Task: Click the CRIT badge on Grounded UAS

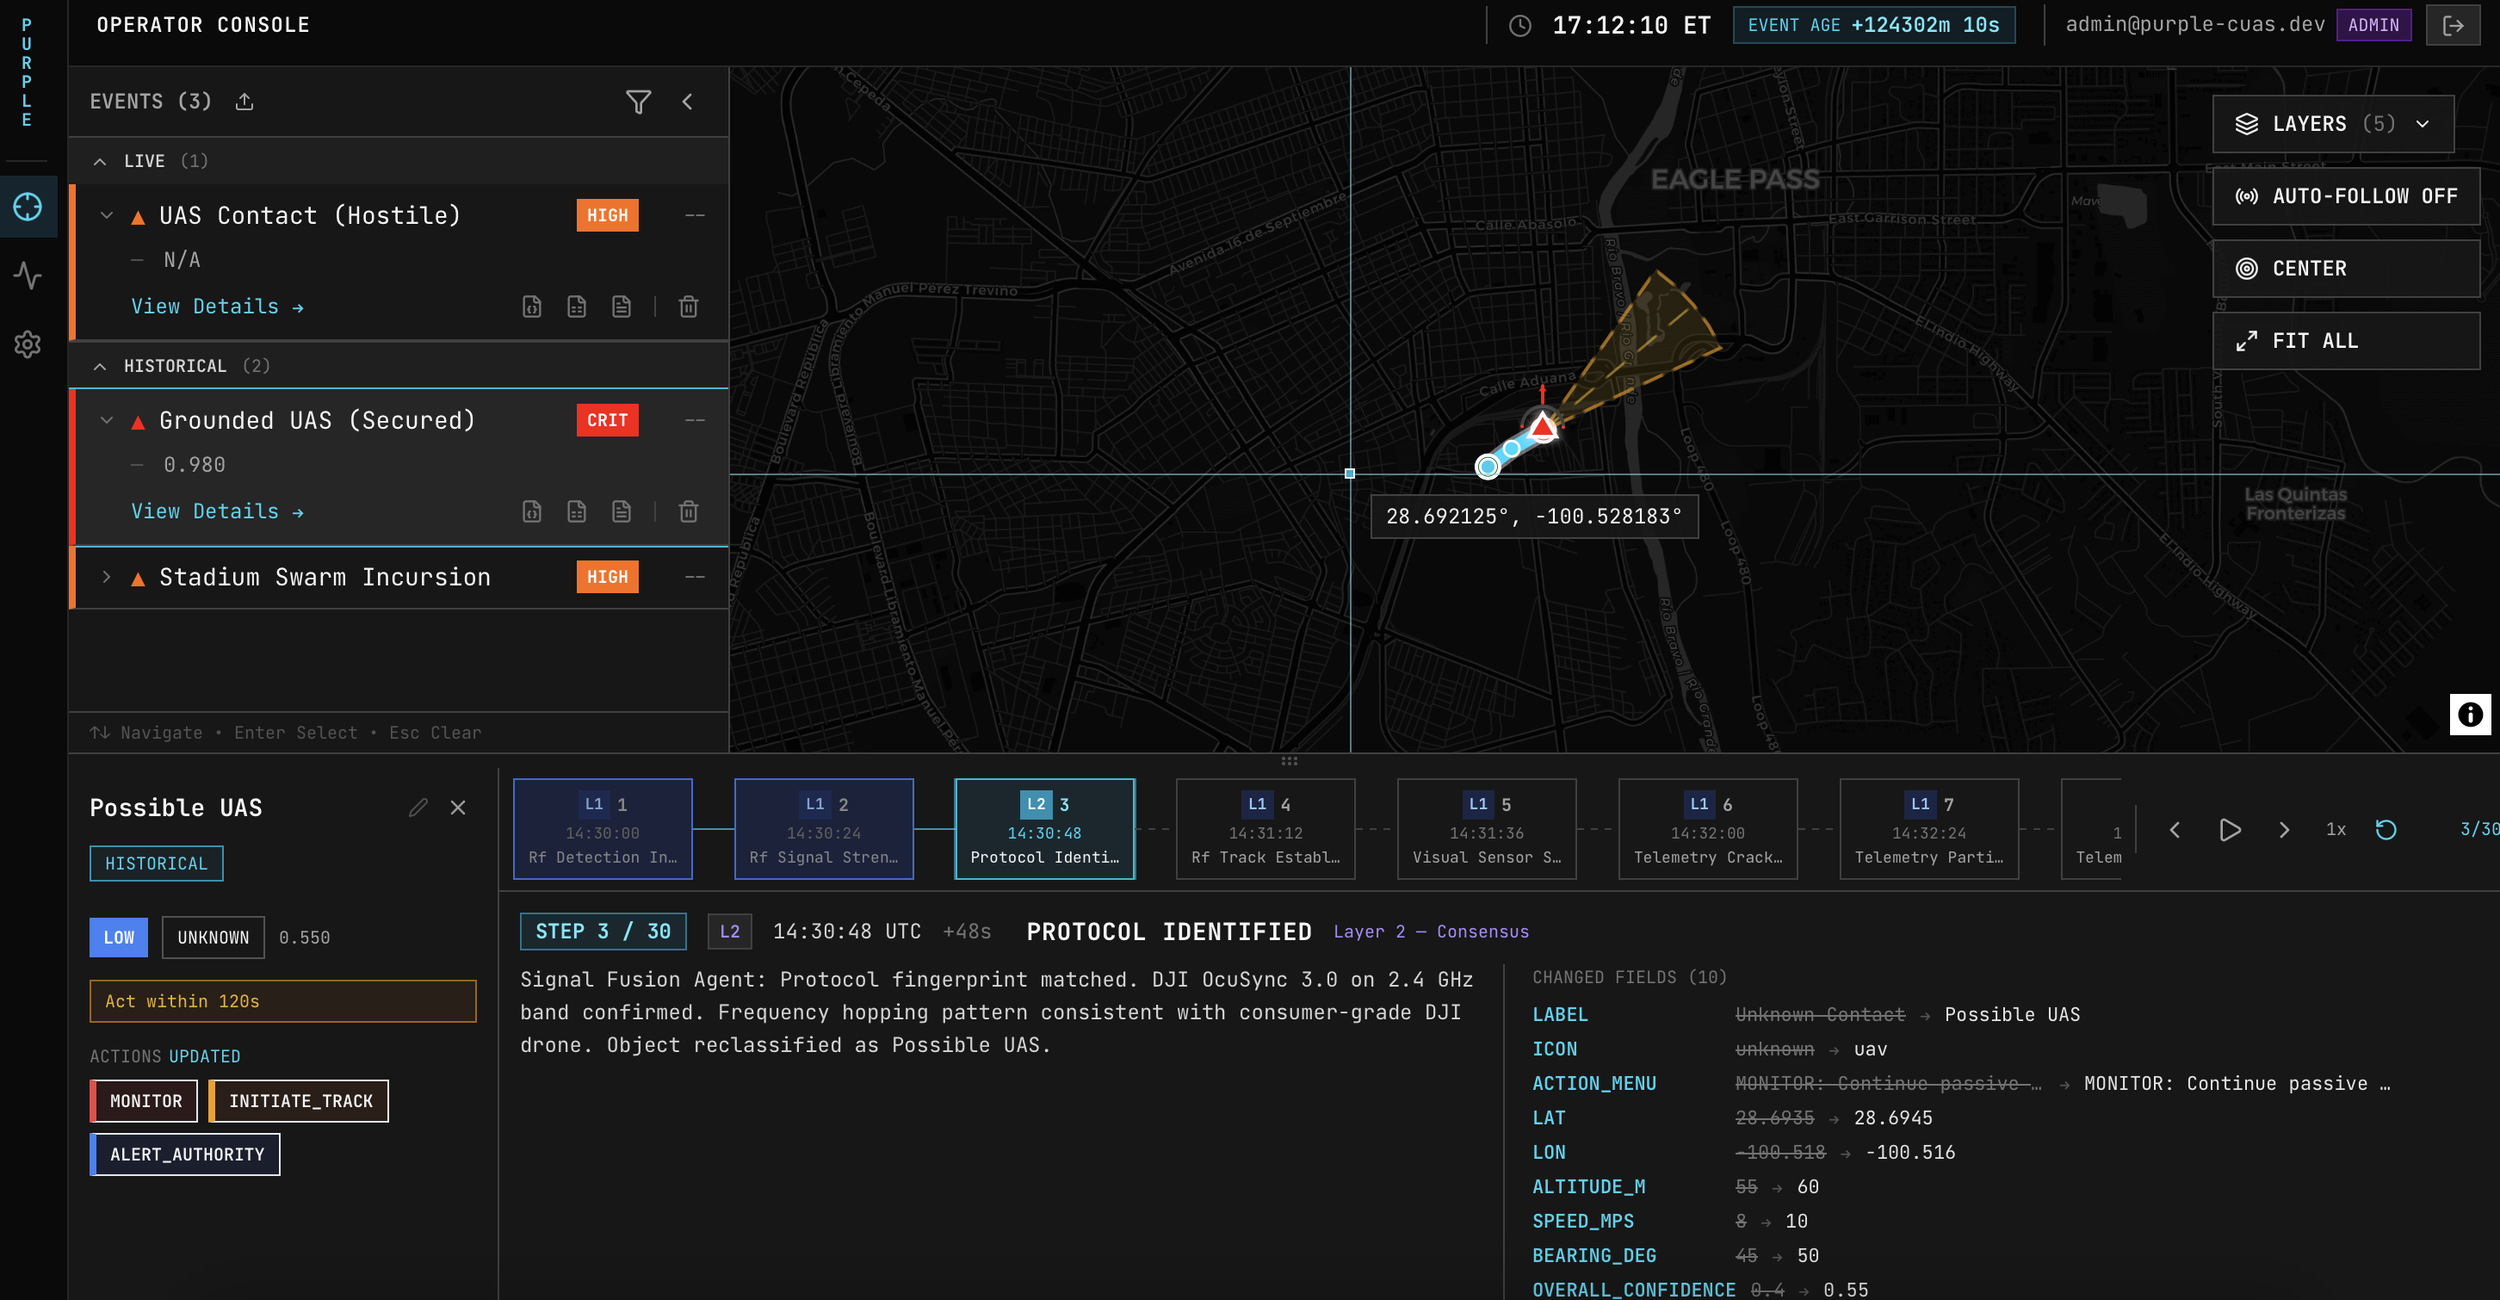Action: (x=607, y=421)
